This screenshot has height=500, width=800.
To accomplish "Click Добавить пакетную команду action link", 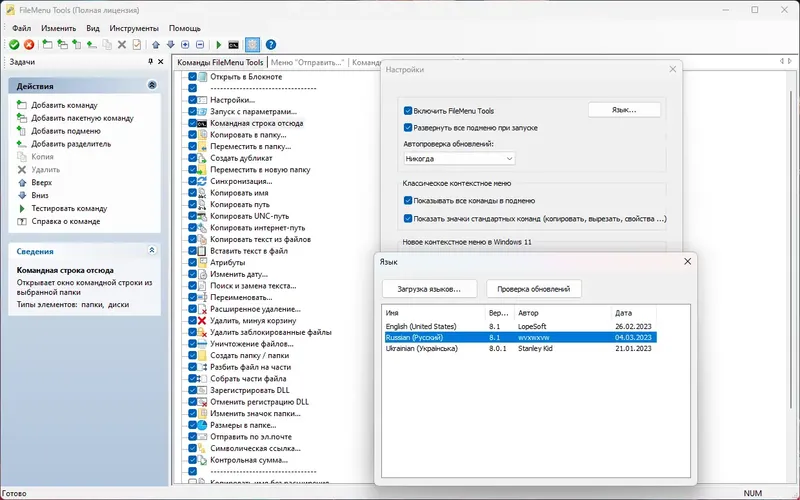I will click(x=83, y=118).
